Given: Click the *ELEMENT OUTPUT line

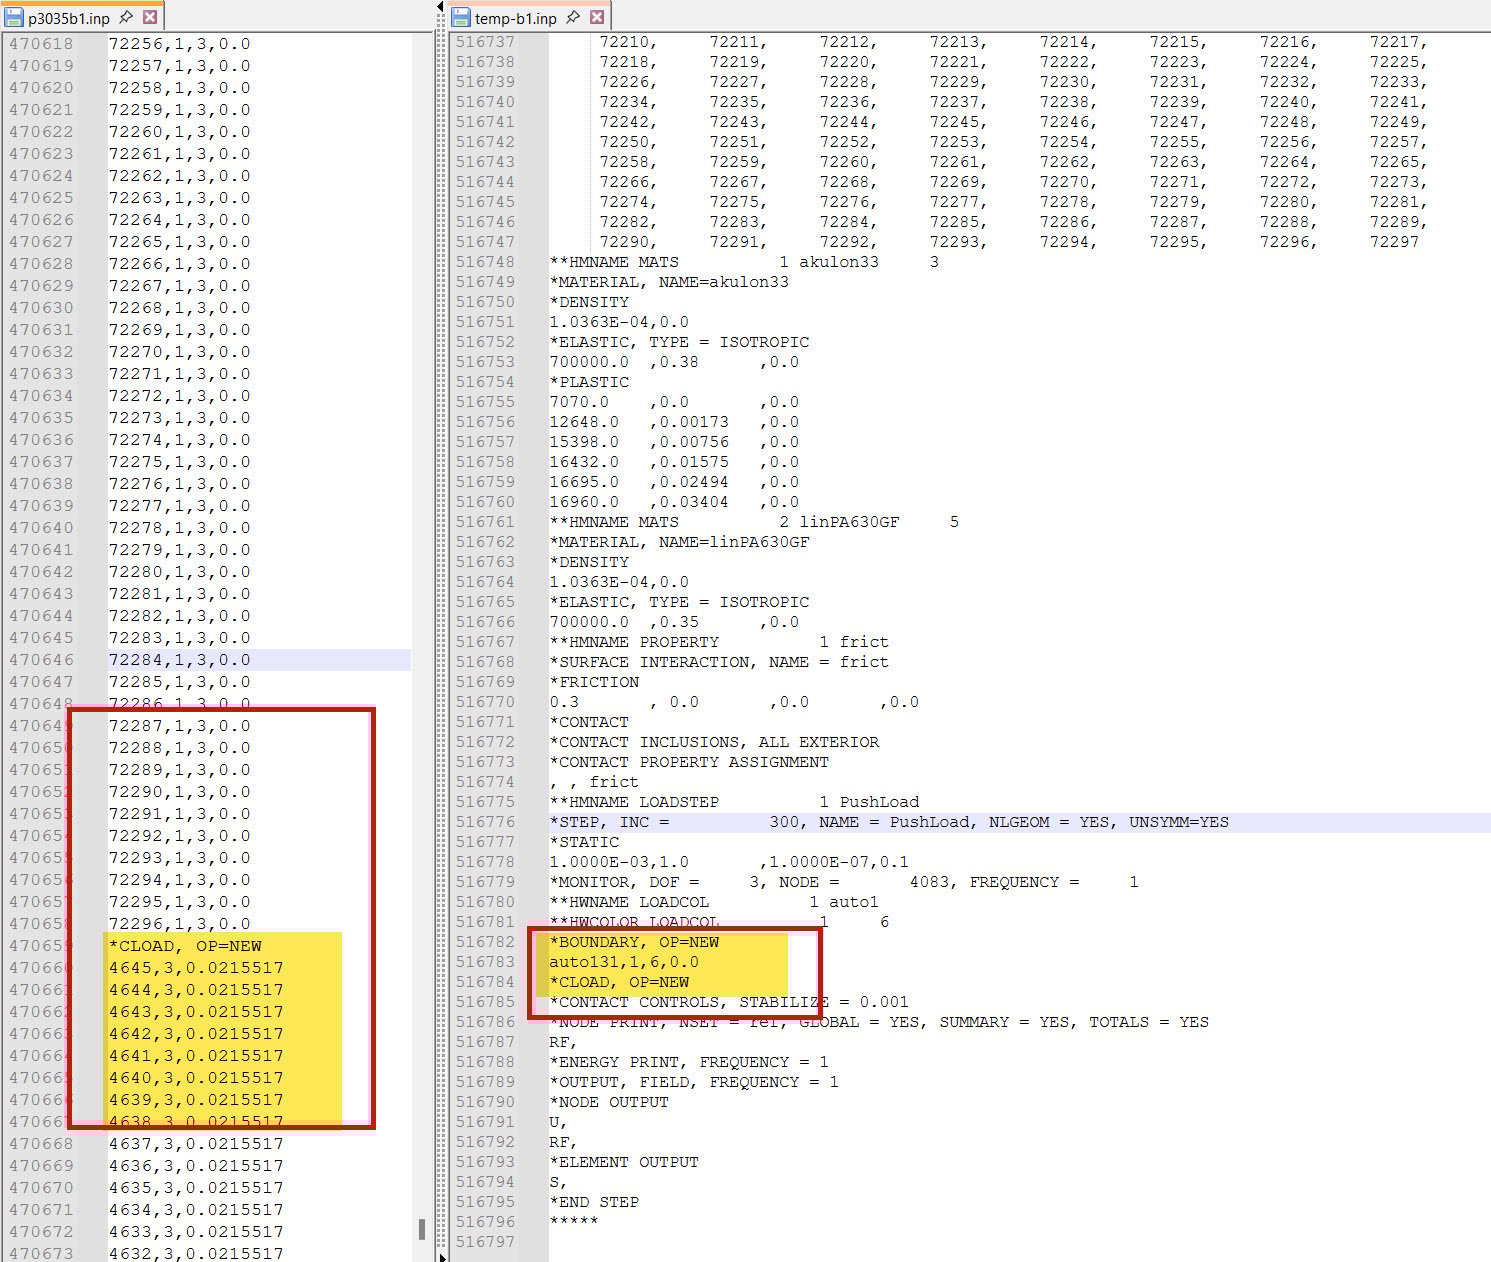Looking at the screenshot, I should [624, 1162].
